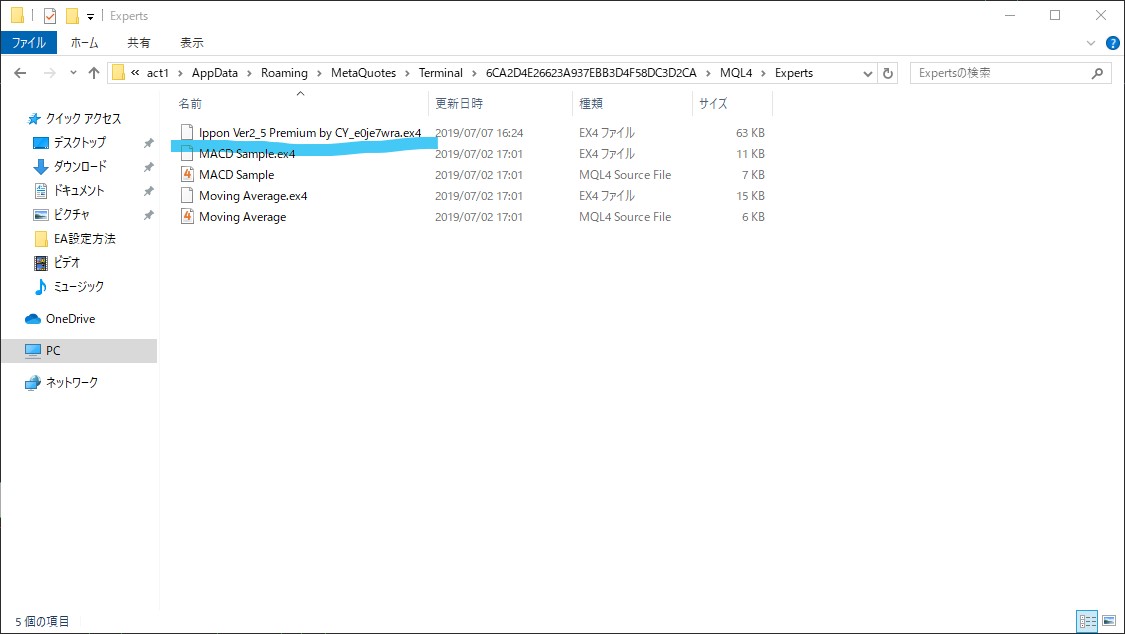The width and height of the screenshot is (1125, 634).
Task: Select ネットワーク in the navigation pane
Action: click(72, 383)
